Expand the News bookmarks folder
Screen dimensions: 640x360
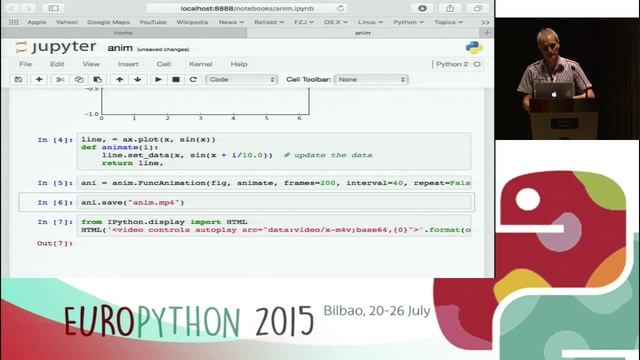(x=231, y=22)
